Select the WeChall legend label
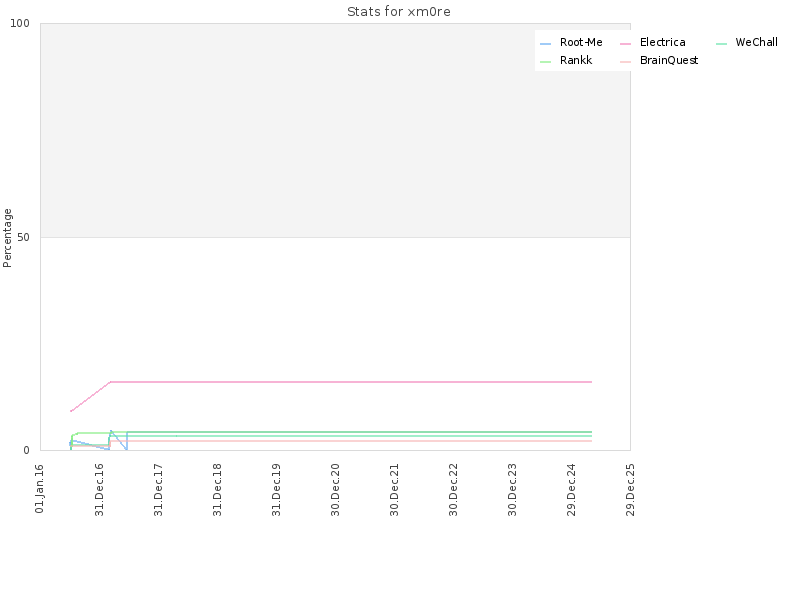This screenshot has height=600, width=800. (x=757, y=42)
